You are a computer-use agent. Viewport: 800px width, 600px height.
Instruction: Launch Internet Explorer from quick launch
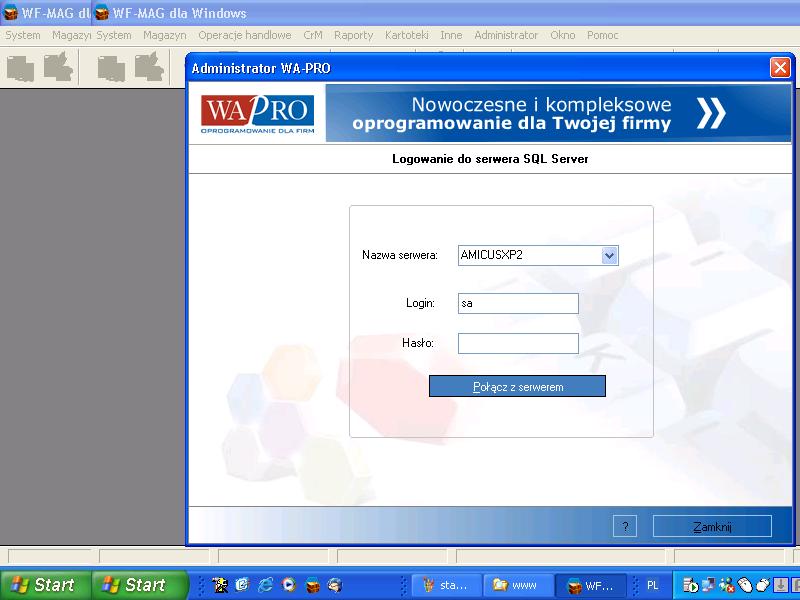(x=265, y=585)
